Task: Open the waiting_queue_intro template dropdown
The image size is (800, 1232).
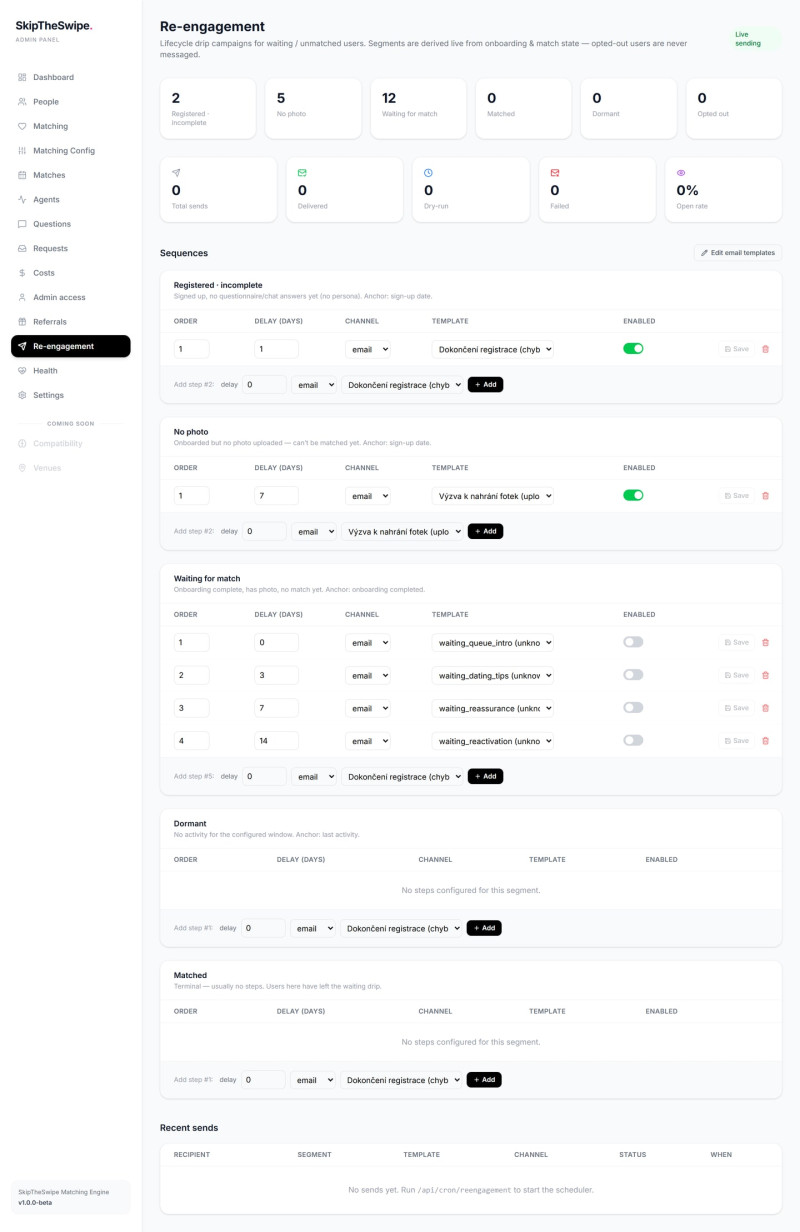Action: pos(493,642)
